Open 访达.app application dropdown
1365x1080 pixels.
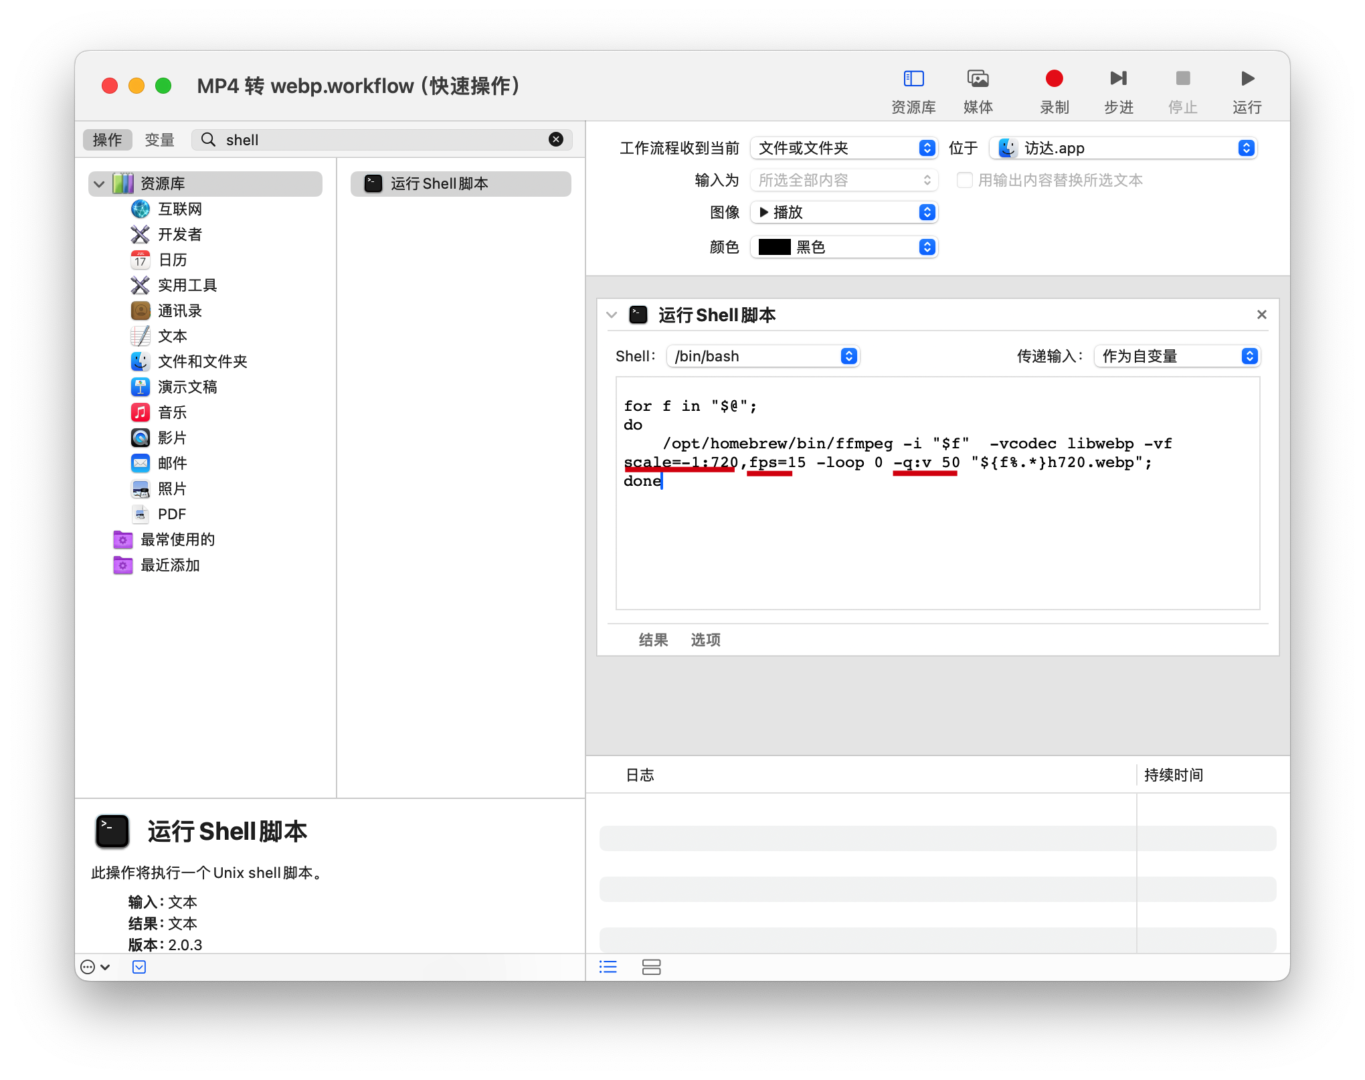pos(1123,148)
